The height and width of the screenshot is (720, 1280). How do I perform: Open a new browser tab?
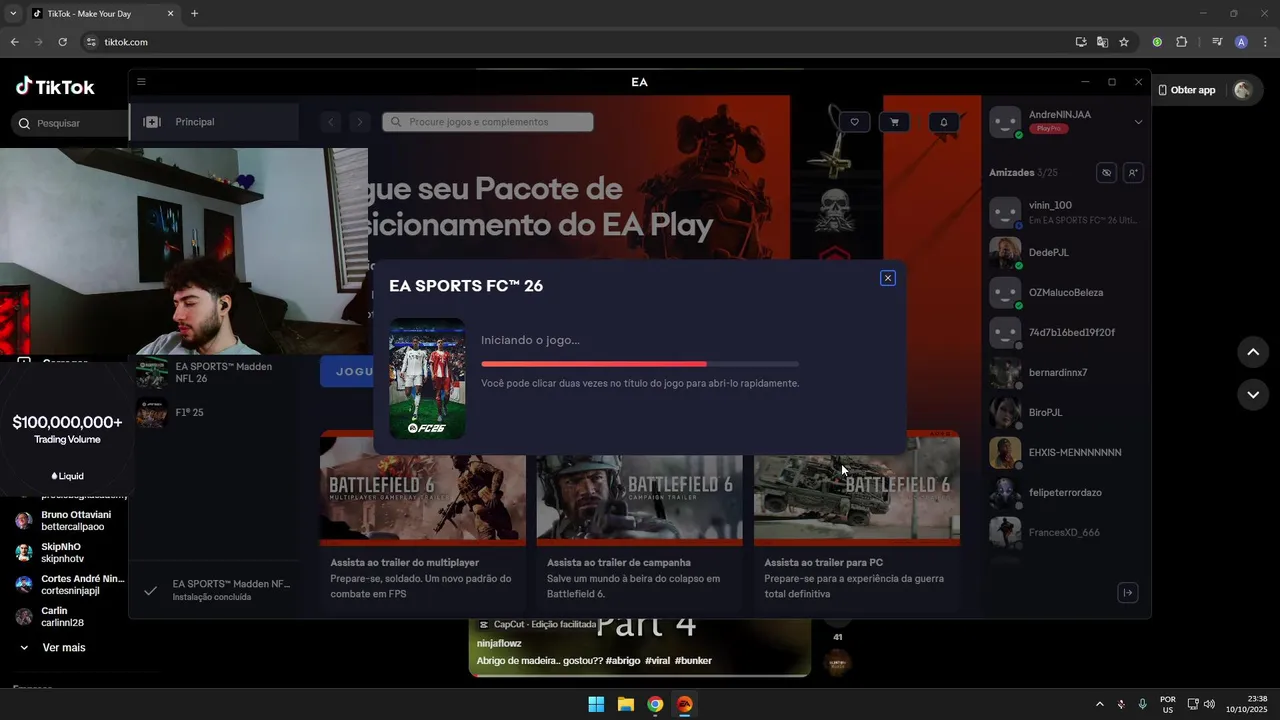click(x=194, y=14)
